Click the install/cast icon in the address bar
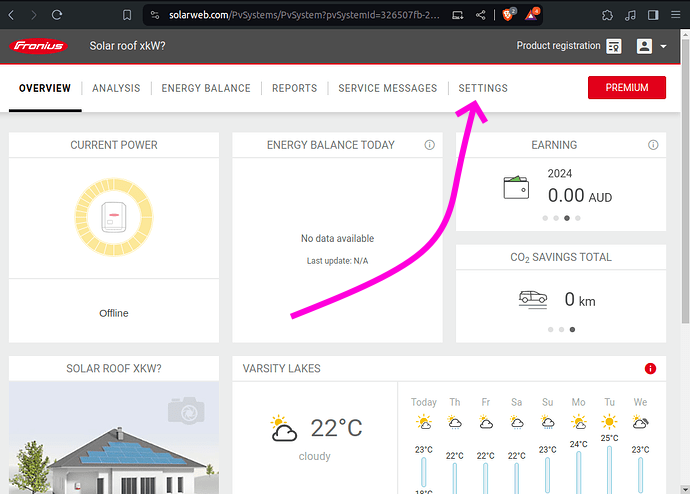The width and height of the screenshot is (690, 494). tap(458, 15)
